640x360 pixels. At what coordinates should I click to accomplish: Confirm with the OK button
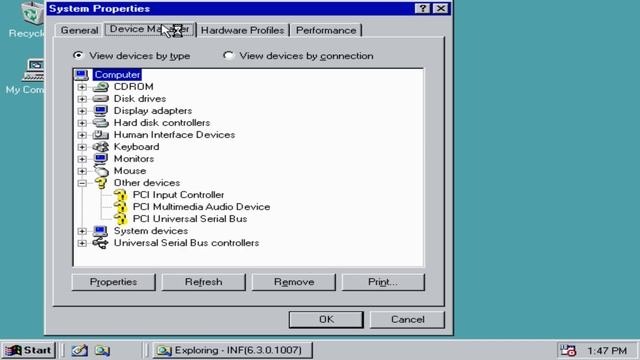[x=326, y=320]
